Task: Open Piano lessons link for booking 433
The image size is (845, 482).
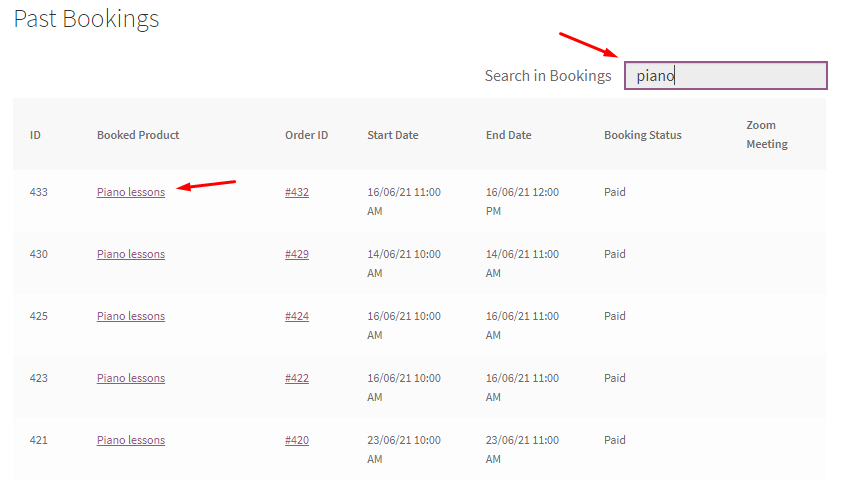Action: point(131,192)
